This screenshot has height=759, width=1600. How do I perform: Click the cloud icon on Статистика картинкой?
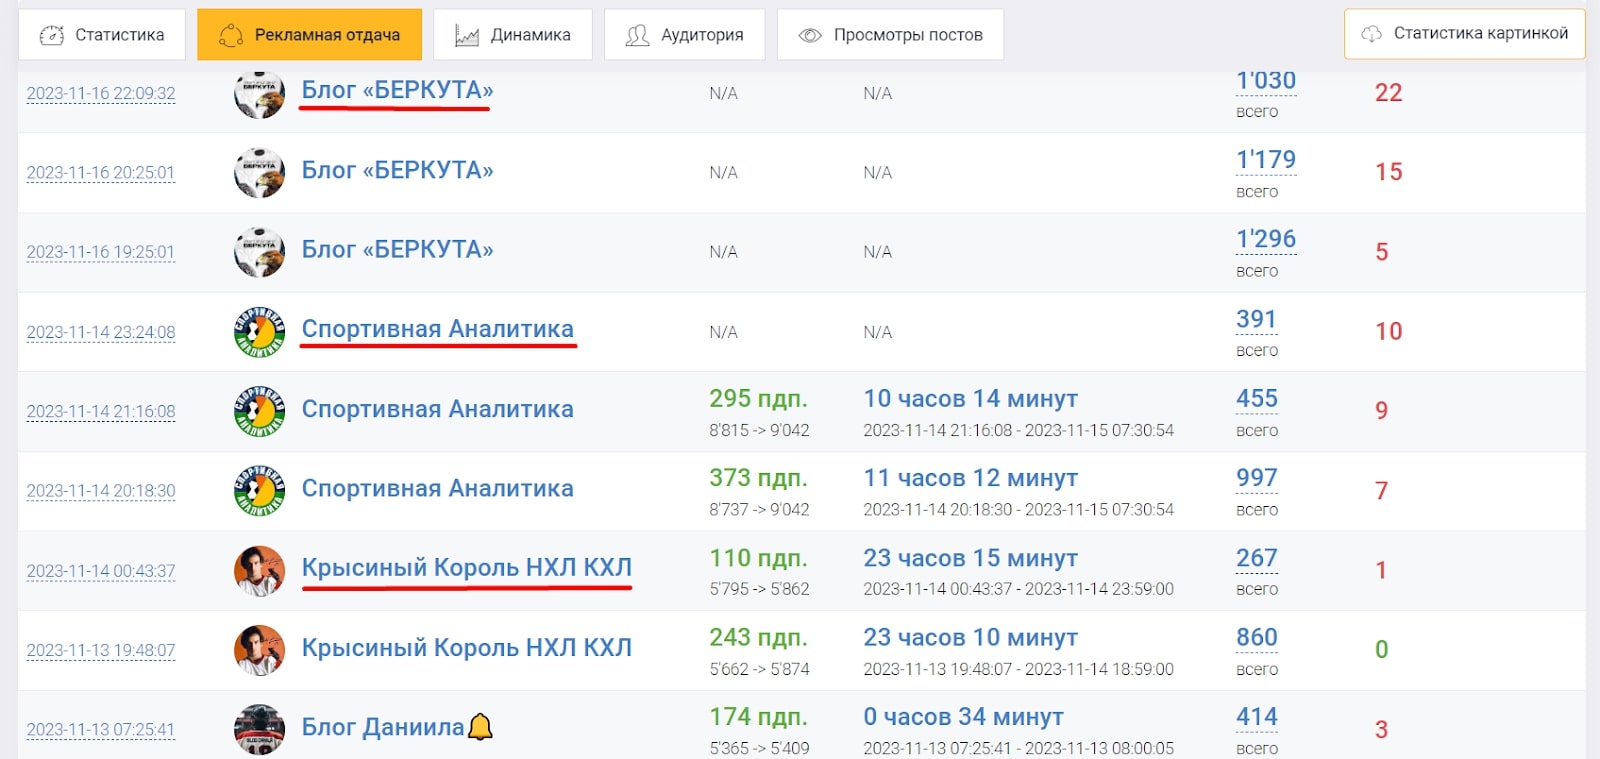click(x=1372, y=34)
